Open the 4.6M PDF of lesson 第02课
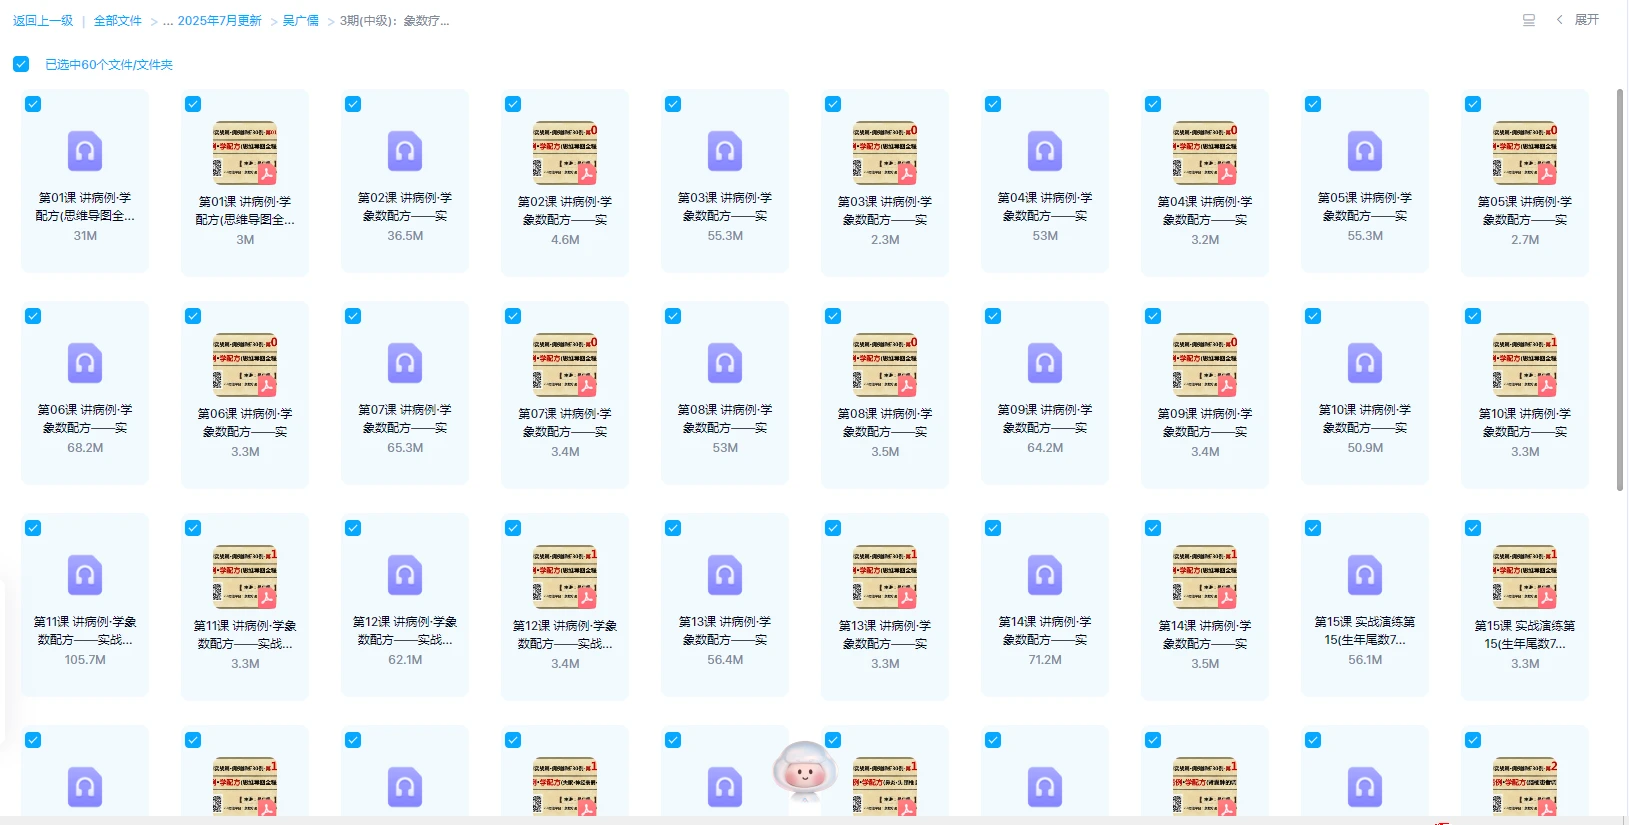1629x825 pixels. click(565, 153)
